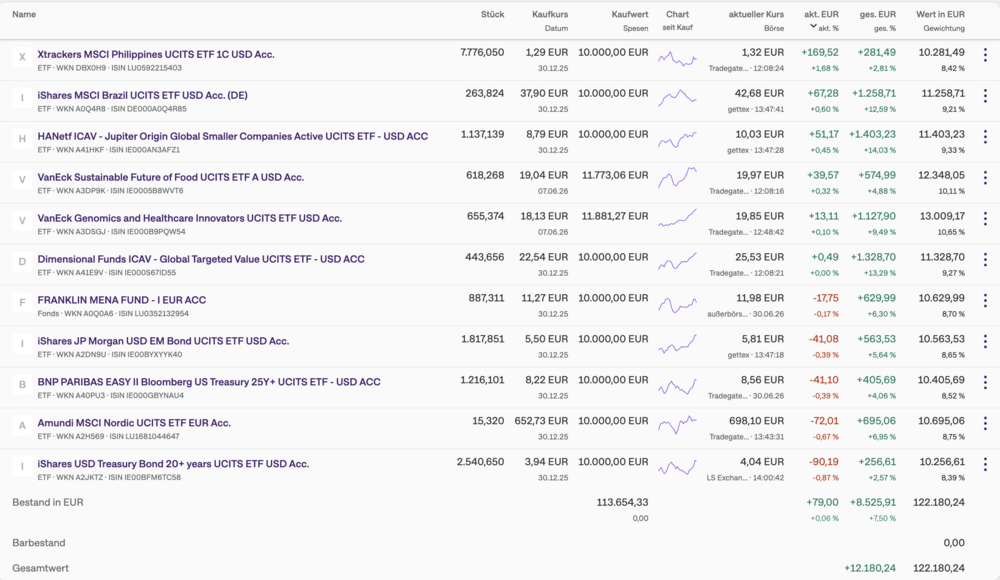1000x580 pixels.
Task: Sort by the Kaufkurs column header
Action: click(x=550, y=14)
